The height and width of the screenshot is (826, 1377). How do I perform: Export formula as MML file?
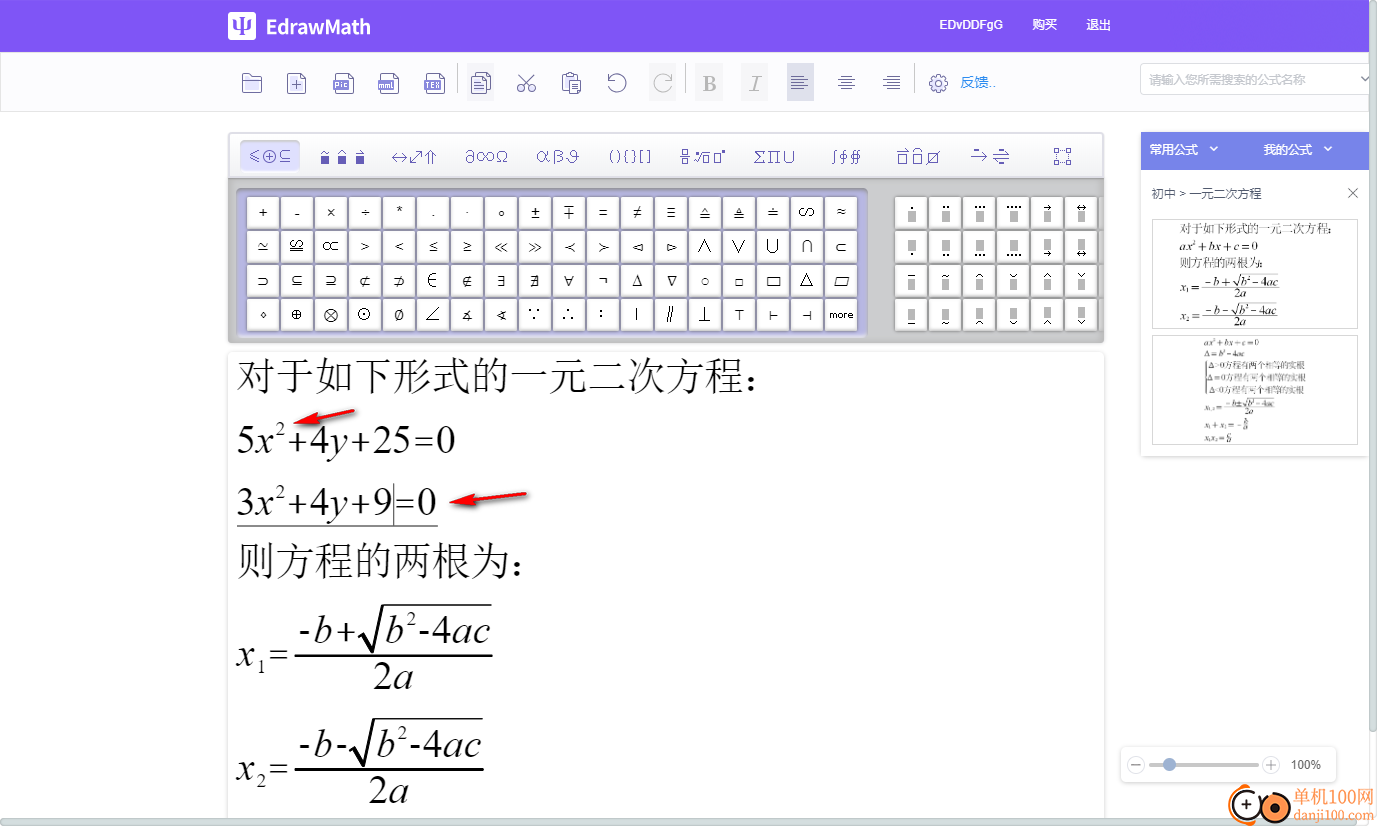click(x=388, y=83)
